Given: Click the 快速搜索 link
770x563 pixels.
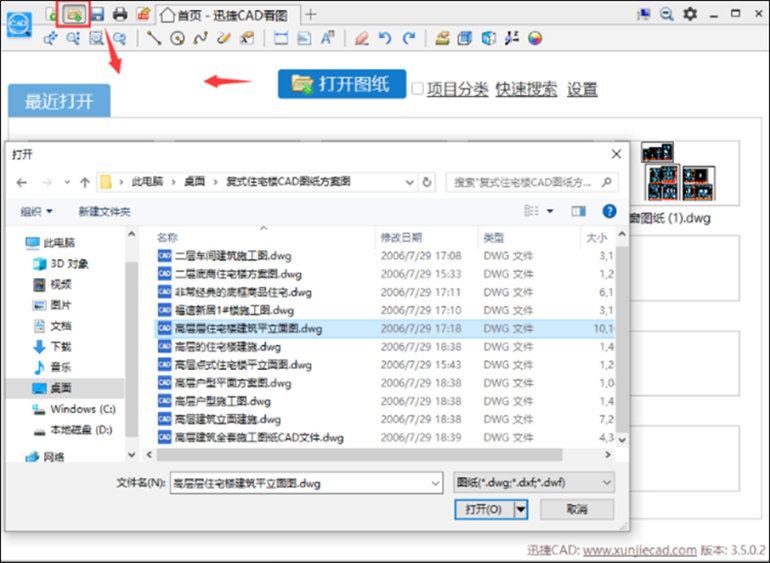Looking at the screenshot, I should (x=526, y=89).
